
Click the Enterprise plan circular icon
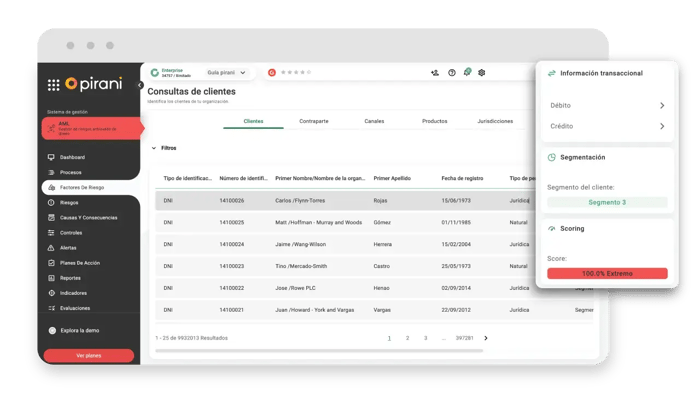click(x=154, y=72)
